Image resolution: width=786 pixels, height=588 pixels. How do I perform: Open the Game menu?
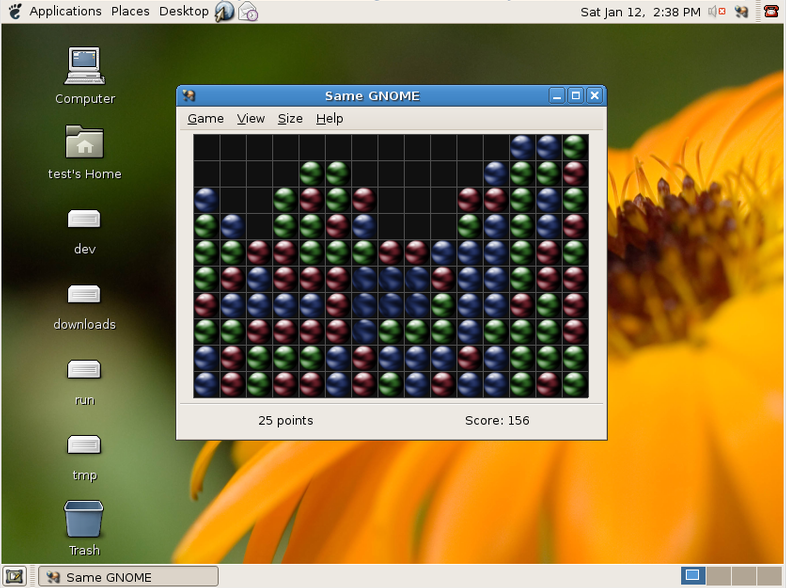(x=206, y=119)
